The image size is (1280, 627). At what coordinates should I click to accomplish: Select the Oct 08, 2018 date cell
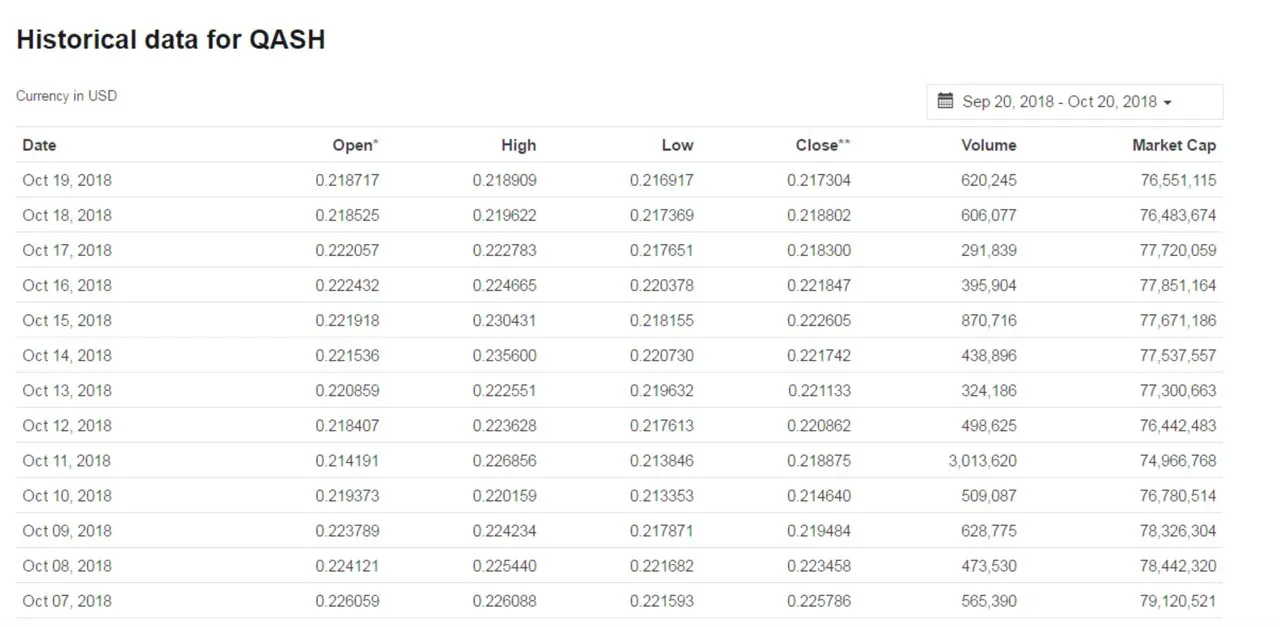(x=67, y=566)
